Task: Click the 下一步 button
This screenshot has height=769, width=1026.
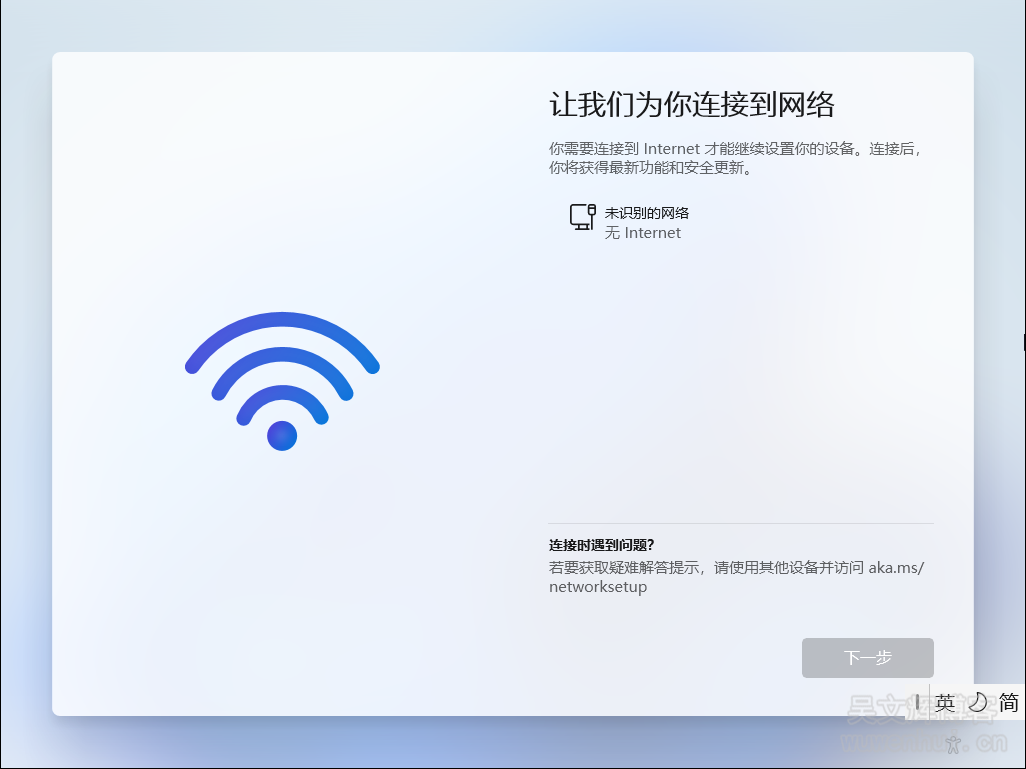Action: [x=868, y=658]
